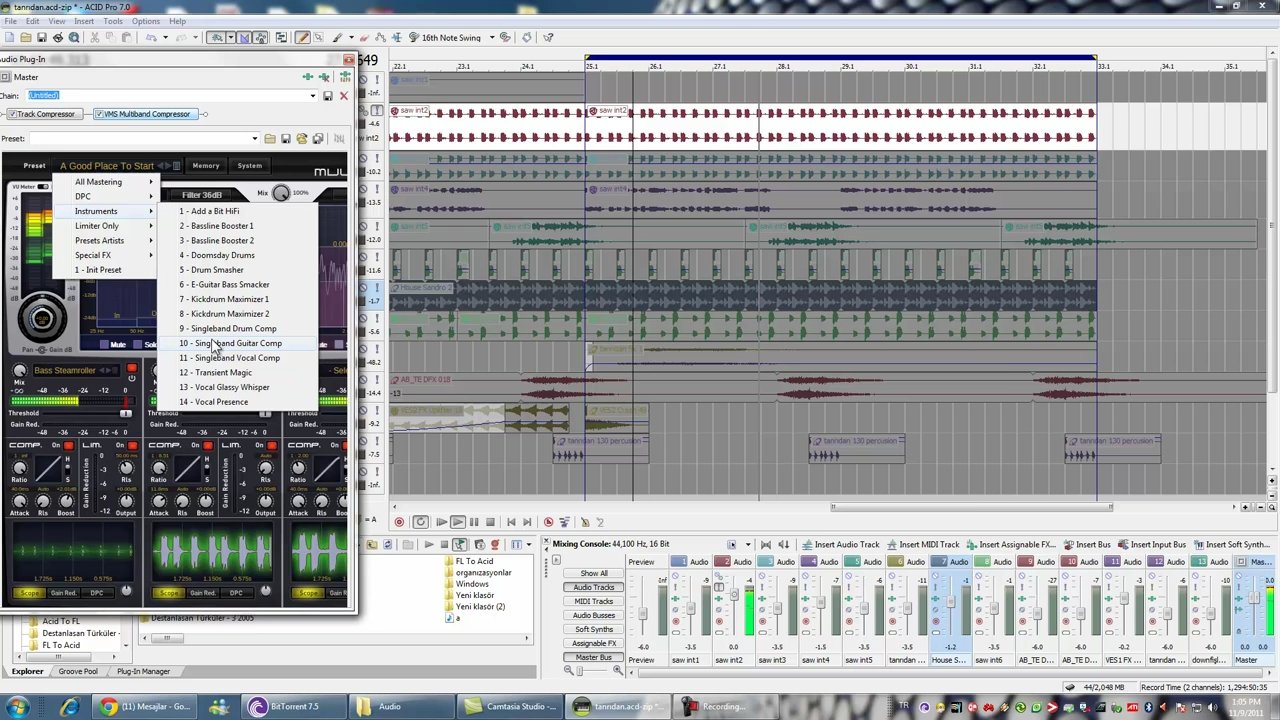Switch to Explorer tab
The image size is (1280, 720).
point(27,671)
